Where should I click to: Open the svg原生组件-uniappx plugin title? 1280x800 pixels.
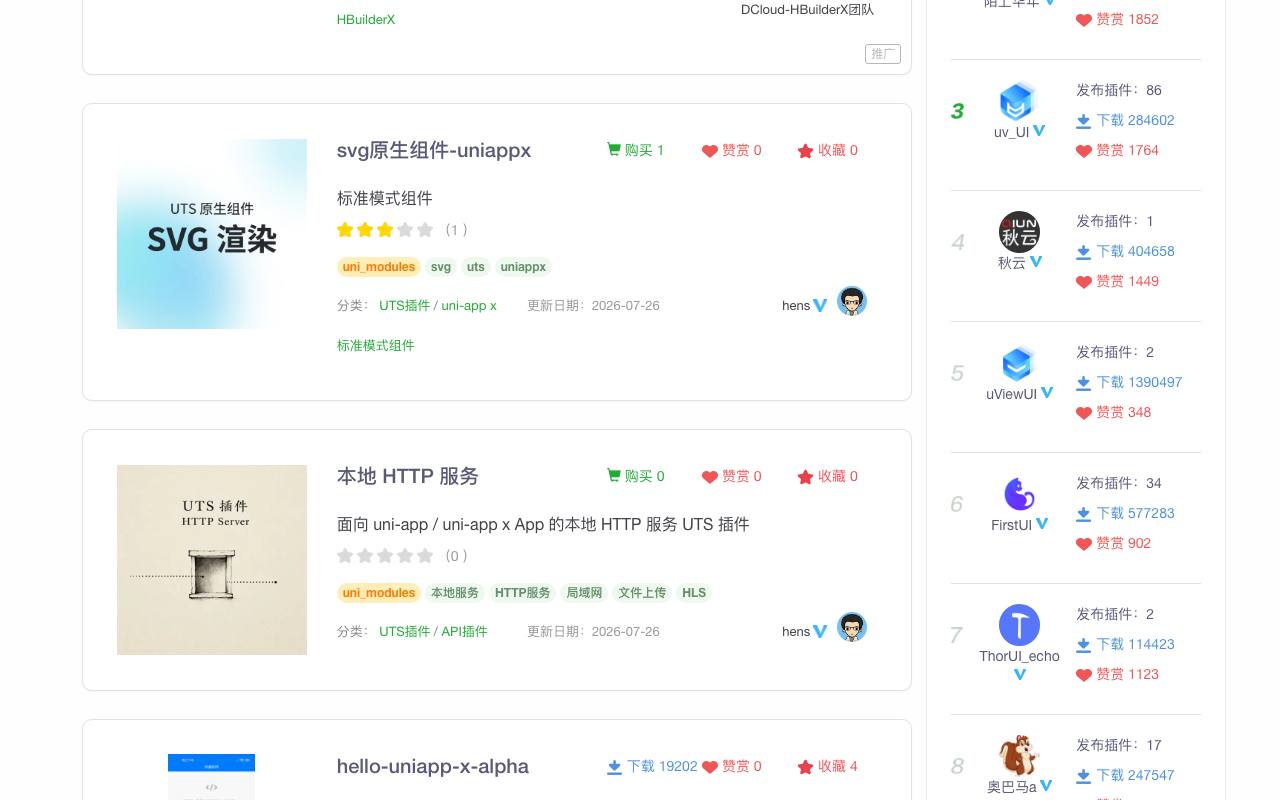(434, 150)
